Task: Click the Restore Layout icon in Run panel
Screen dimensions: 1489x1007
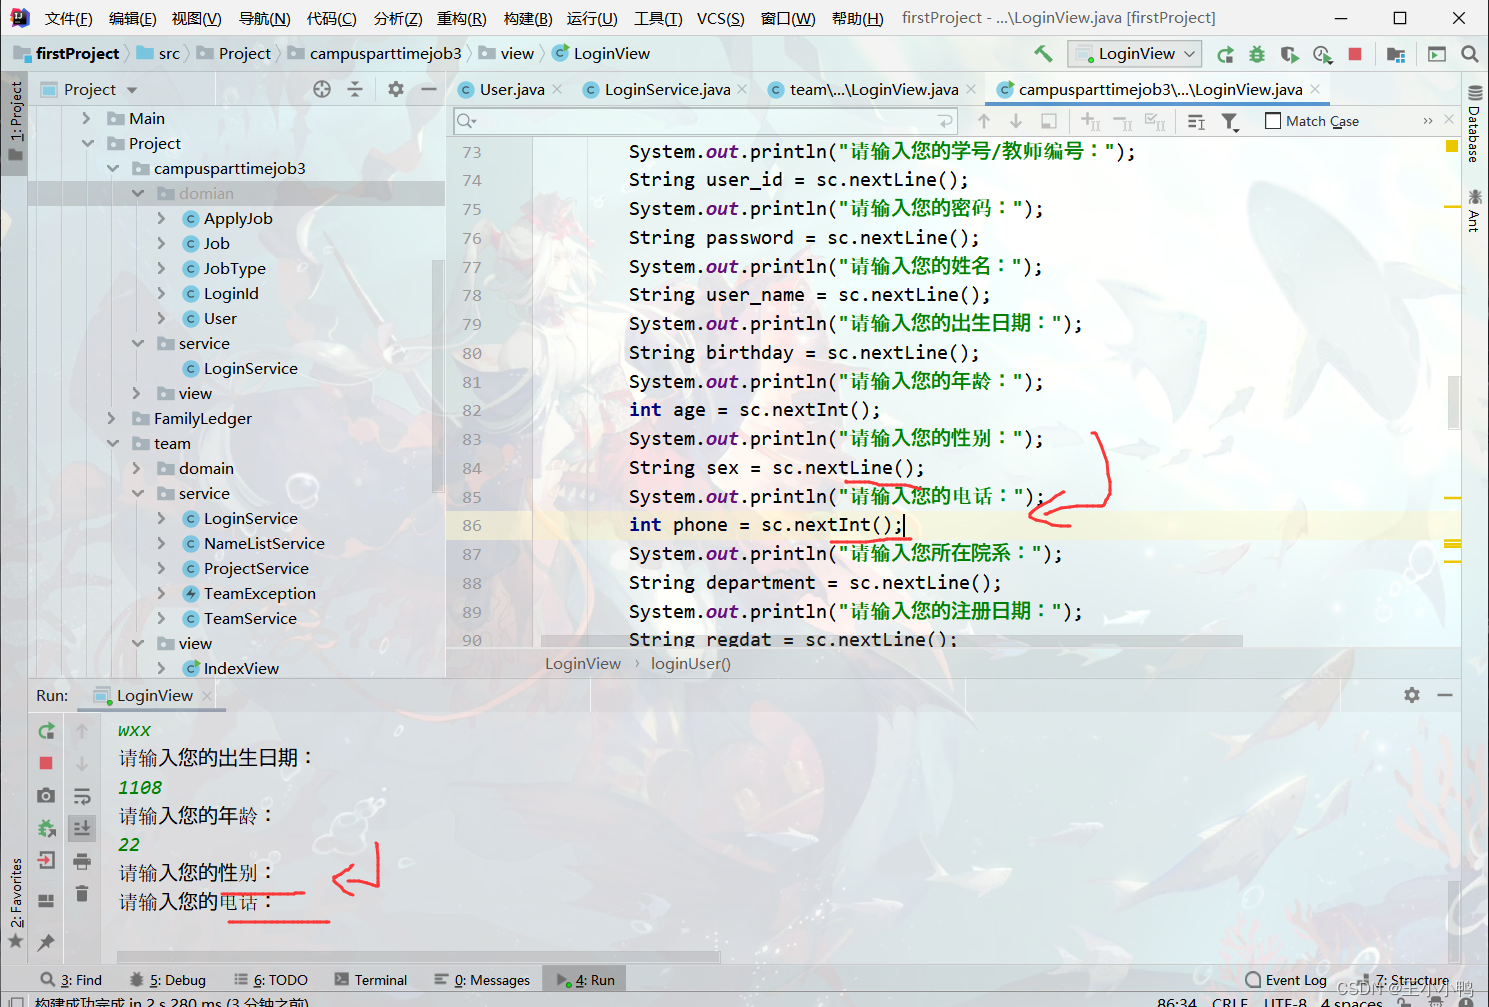Action: point(46,900)
